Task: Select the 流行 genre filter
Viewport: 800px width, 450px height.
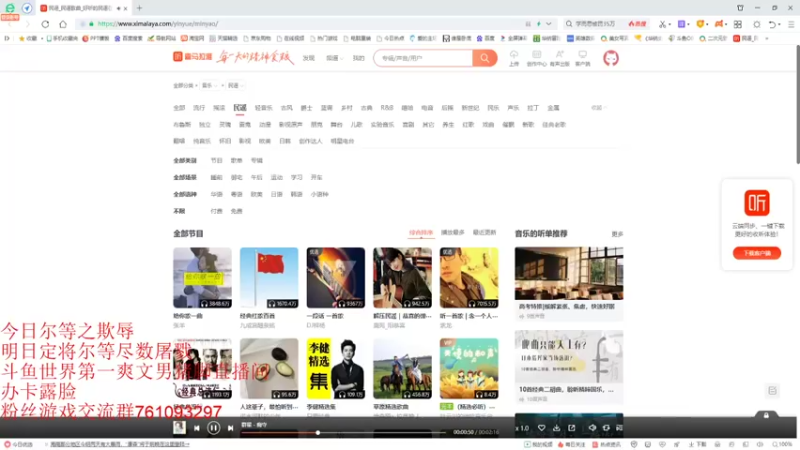Action: click(199, 108)
